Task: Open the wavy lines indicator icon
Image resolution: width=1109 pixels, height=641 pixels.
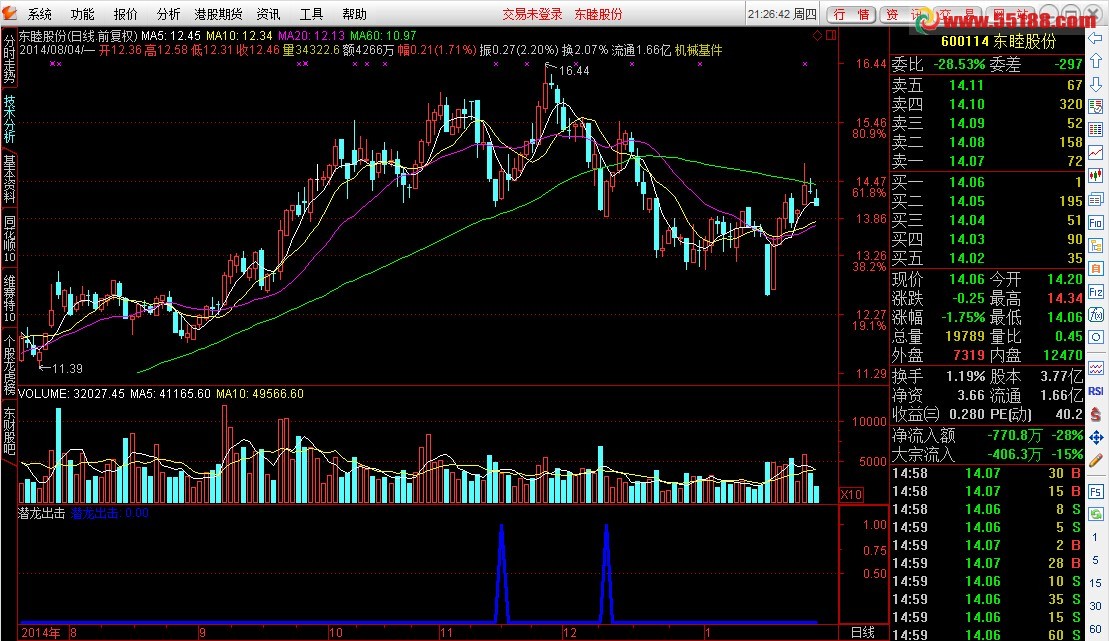Action: coord(1096,368)
